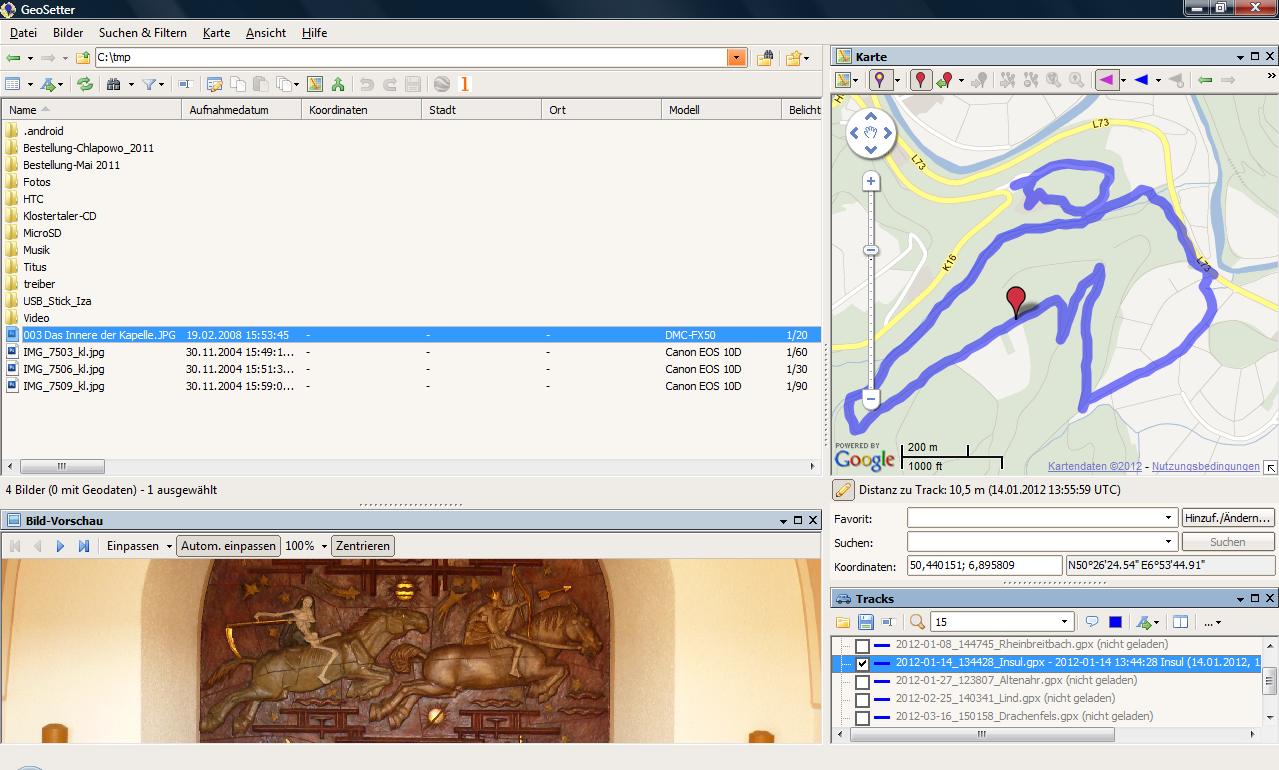This screenshot has width=1279, height=770.
Task: Click the green back navigation arrow
Action: point(13,58)
